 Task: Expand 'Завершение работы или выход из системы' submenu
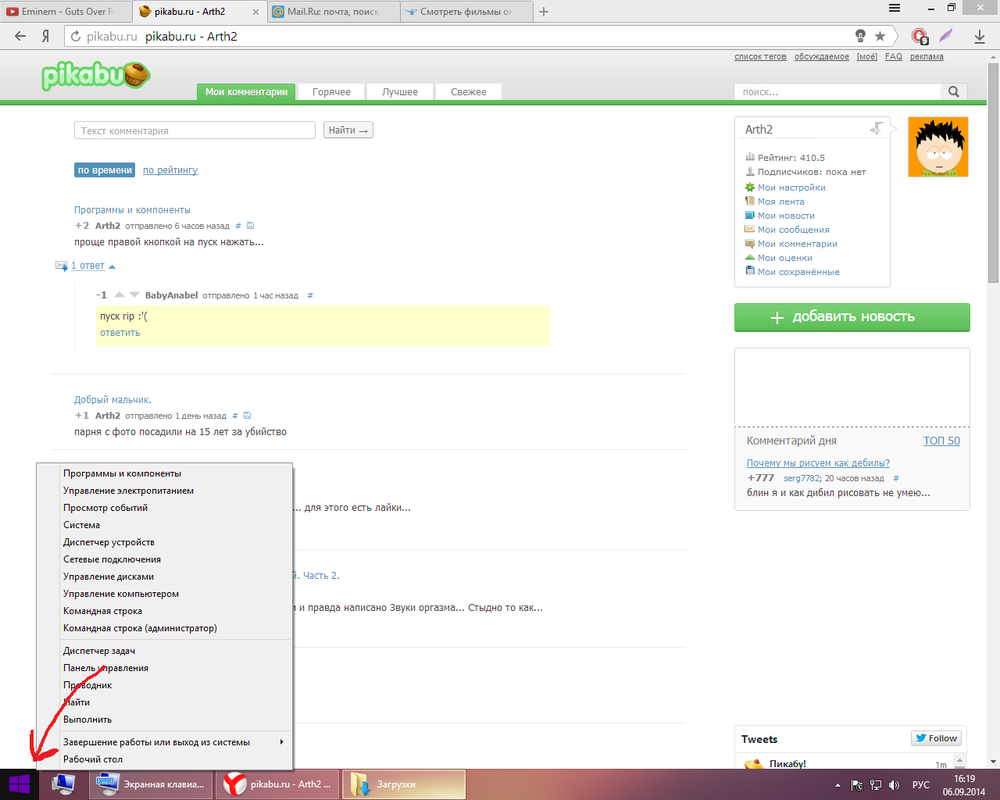pyautogui.click(x=170, y=742)
